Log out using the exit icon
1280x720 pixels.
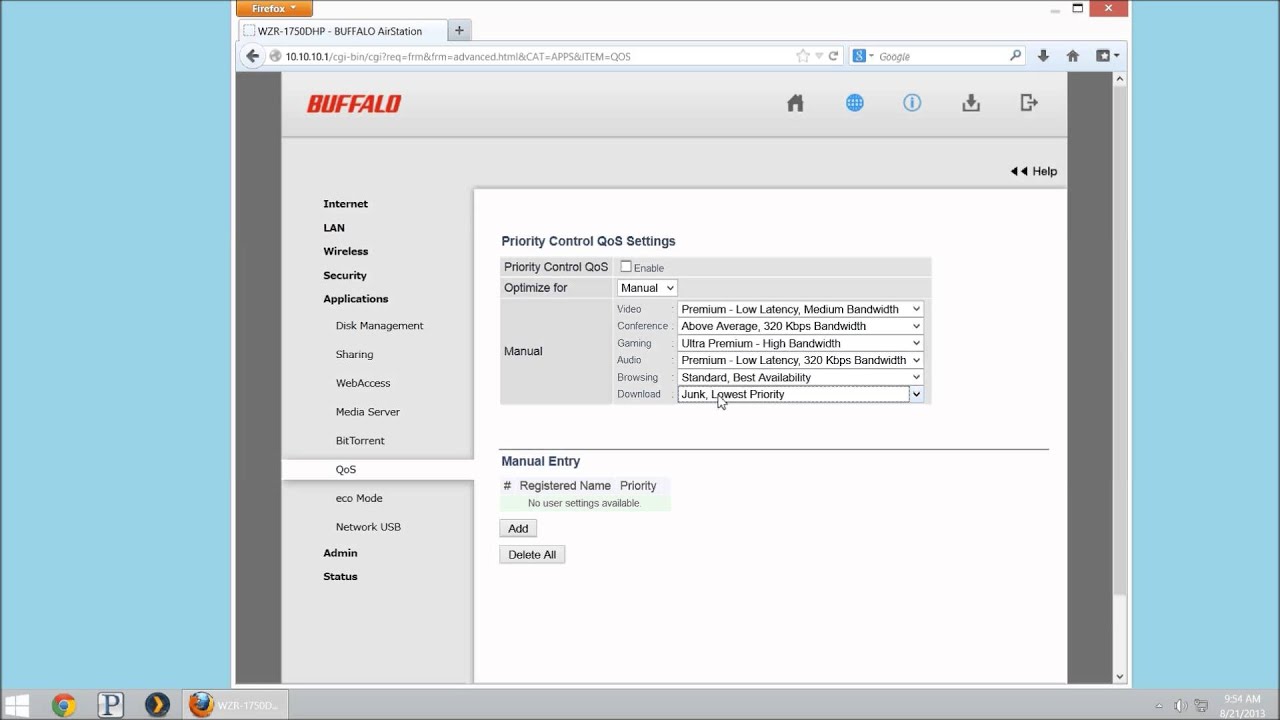(1029, 103)
